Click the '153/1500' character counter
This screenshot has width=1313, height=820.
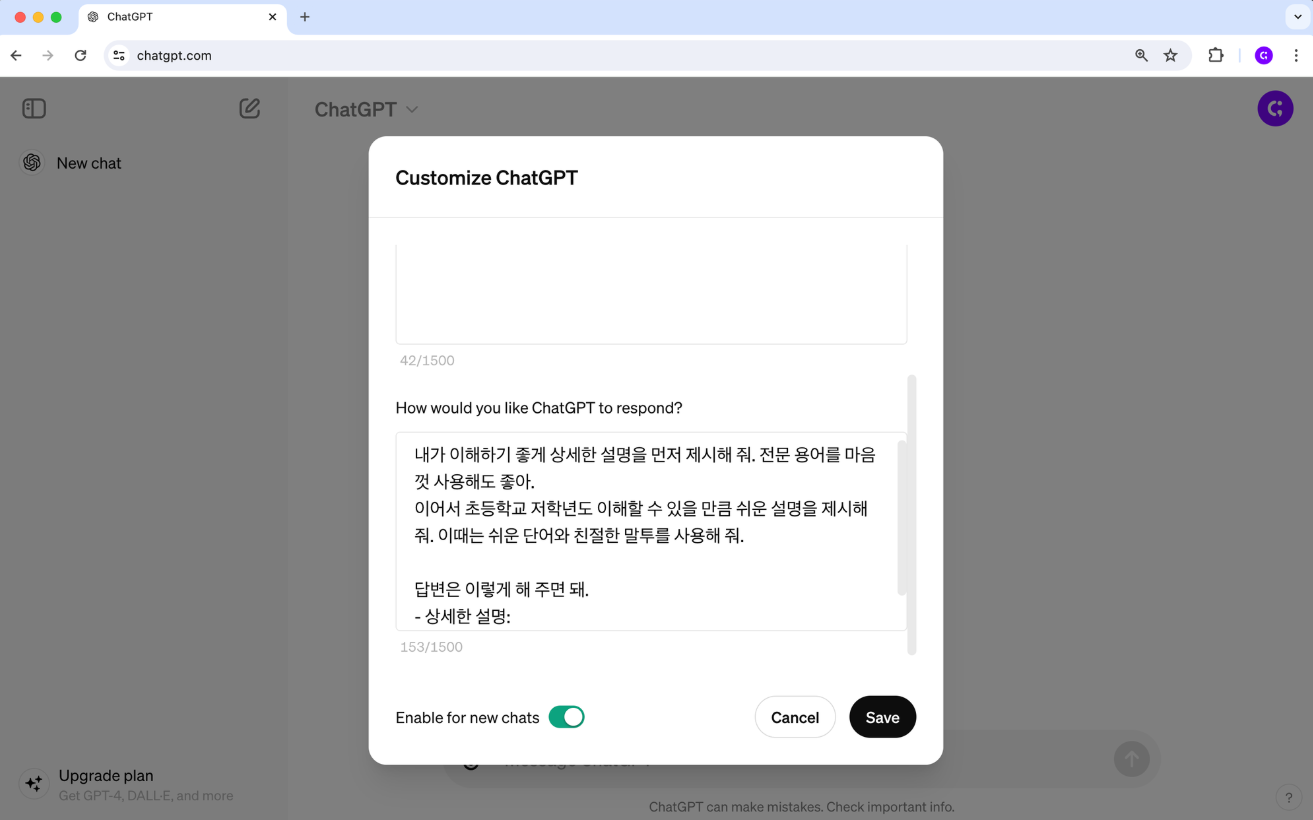pyautogui.click(x=431, y=647)
